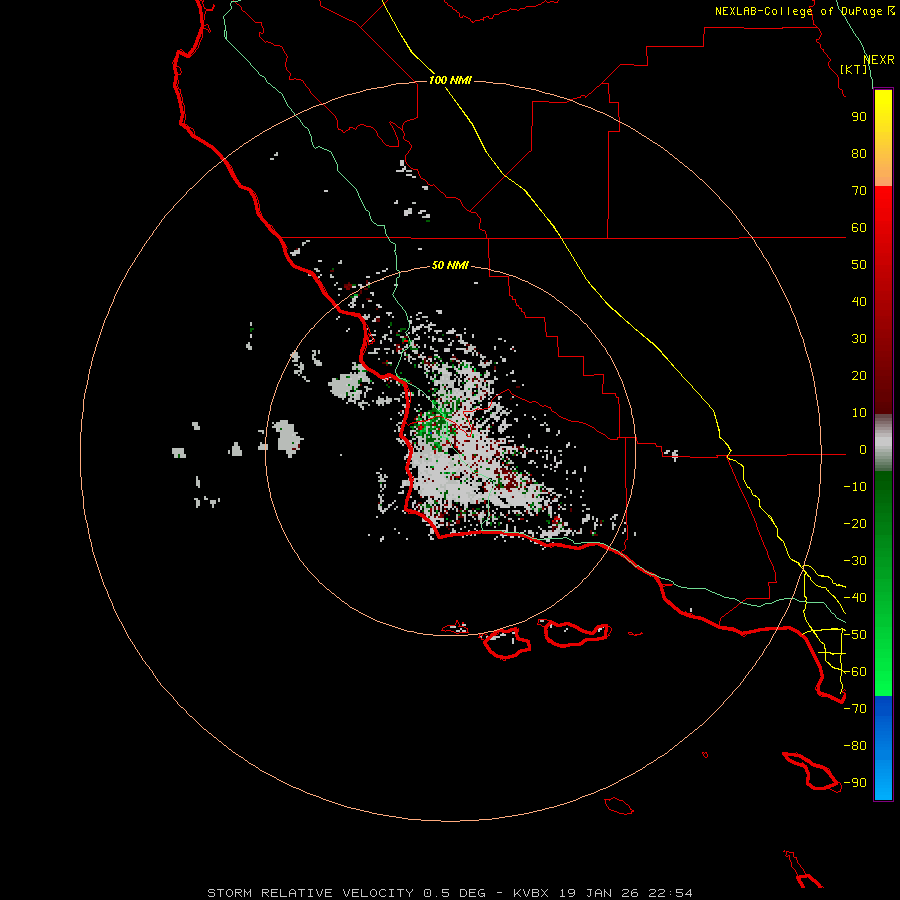Click the 'STORM RELATIVE VELOCITY' caption text
Image resolution: width=900 pixels, height=900 pixels.
(310, 893)
